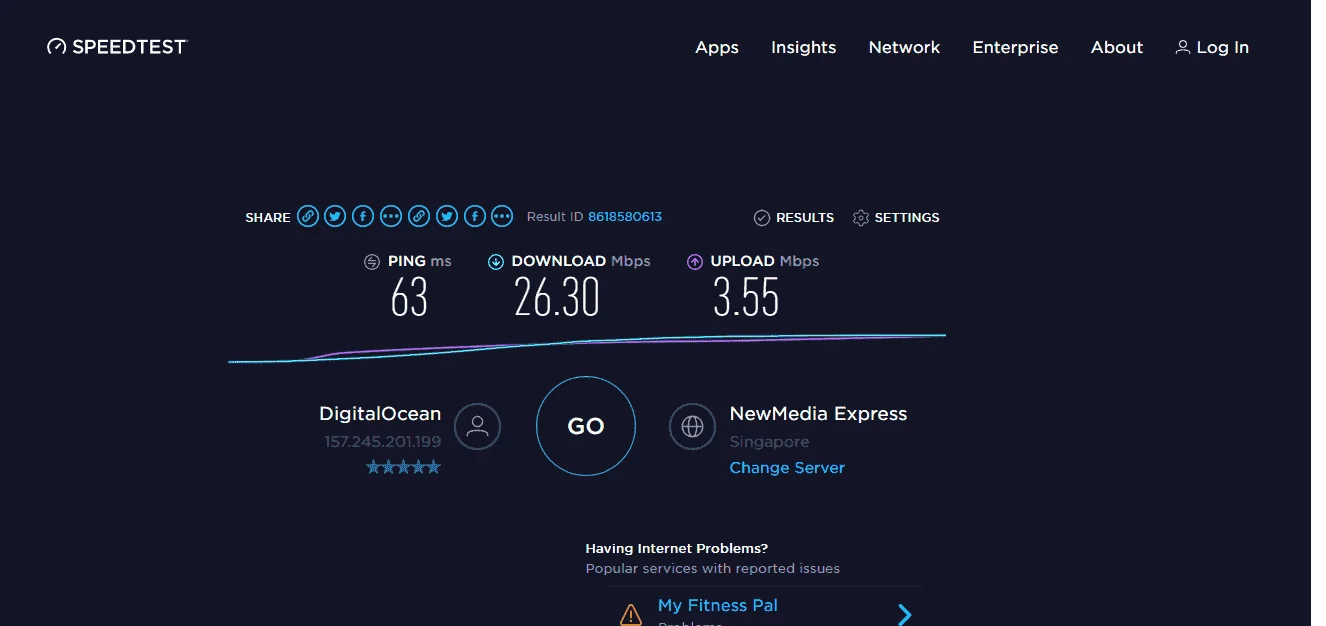Open the Settings gear icon

(x=861, y=217)
